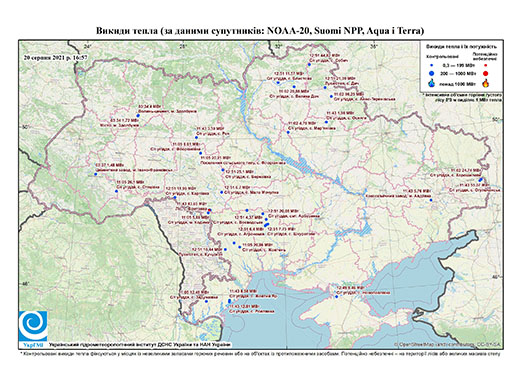The width and height of the screenshot is (520, 368).
Task: Click the '11:05 20,21 МВт' label
Action: point(217,158)
